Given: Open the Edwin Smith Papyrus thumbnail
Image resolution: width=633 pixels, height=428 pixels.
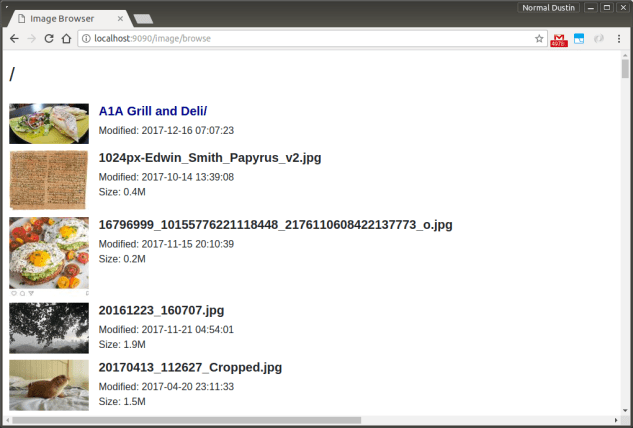Looking at the screenshot, I should click(x=49, y=180).
